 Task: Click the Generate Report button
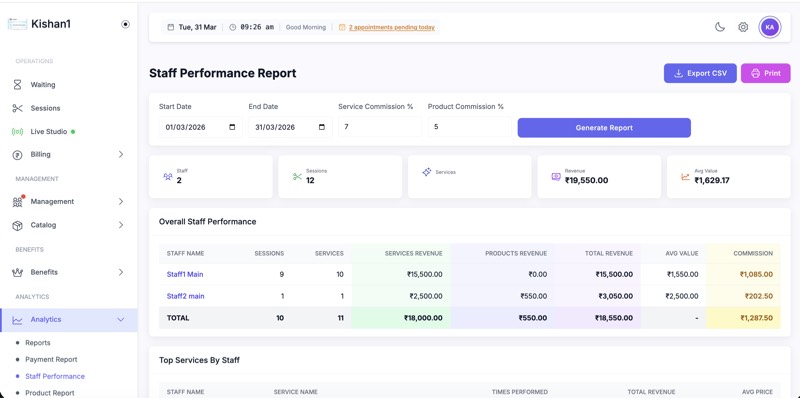tap(604, 128)
